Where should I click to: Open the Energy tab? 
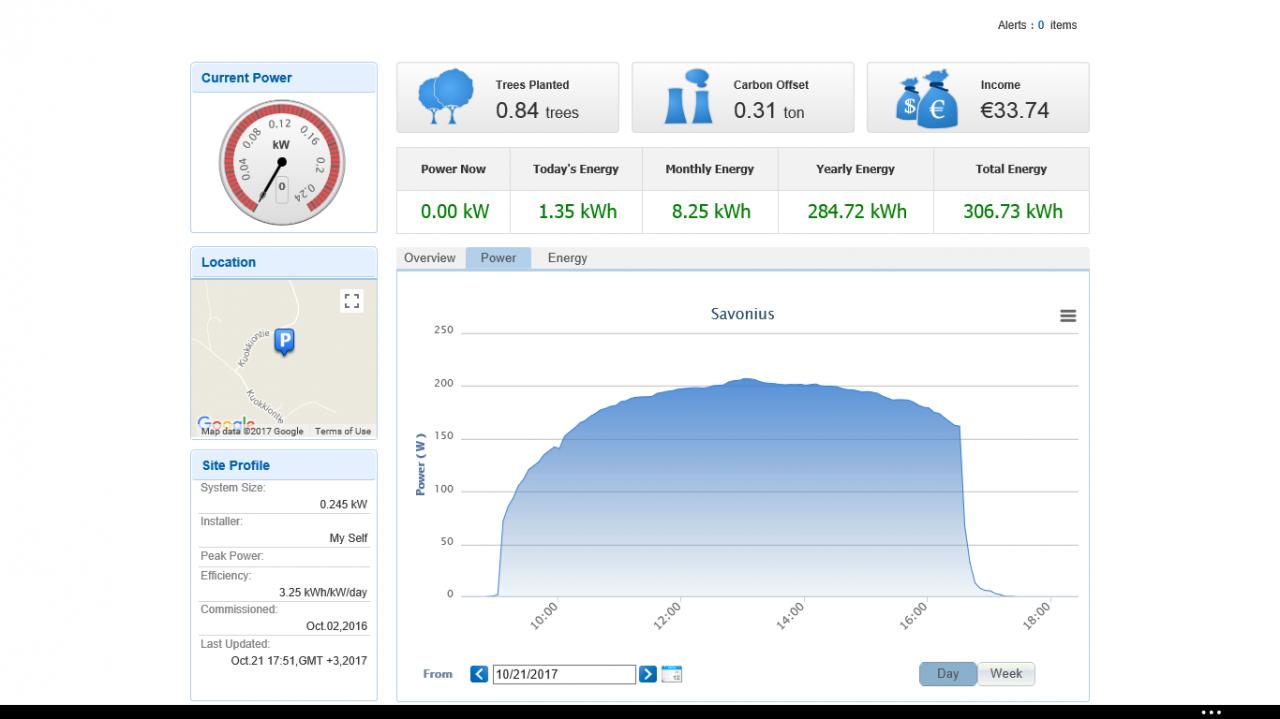pyautogui.click(x=567, y=258)
